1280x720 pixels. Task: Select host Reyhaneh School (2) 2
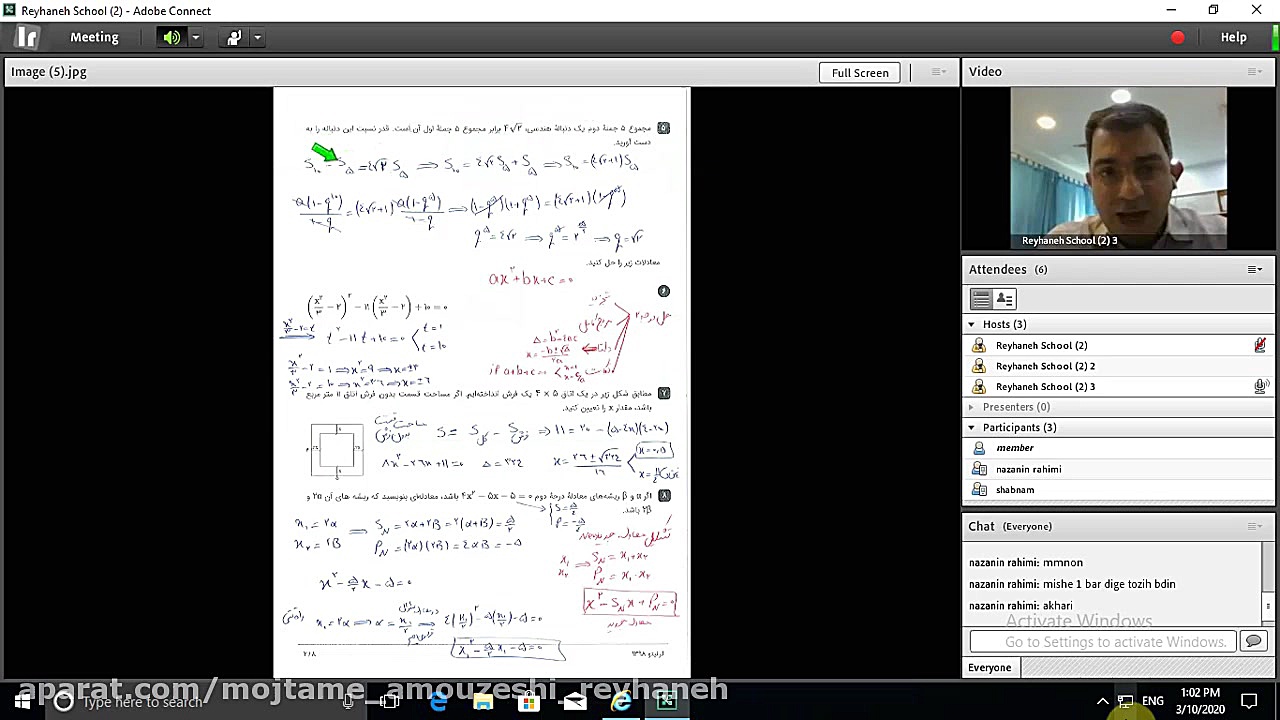[x=1118, y=366]
